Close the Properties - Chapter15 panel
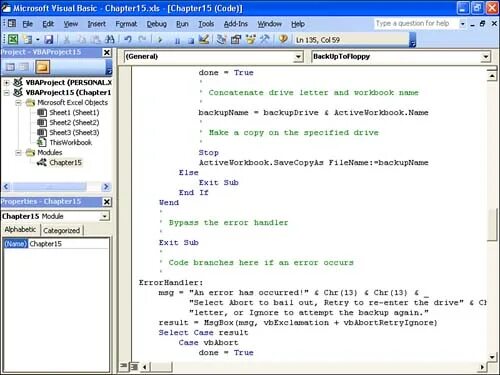 [x=107, y=202]
